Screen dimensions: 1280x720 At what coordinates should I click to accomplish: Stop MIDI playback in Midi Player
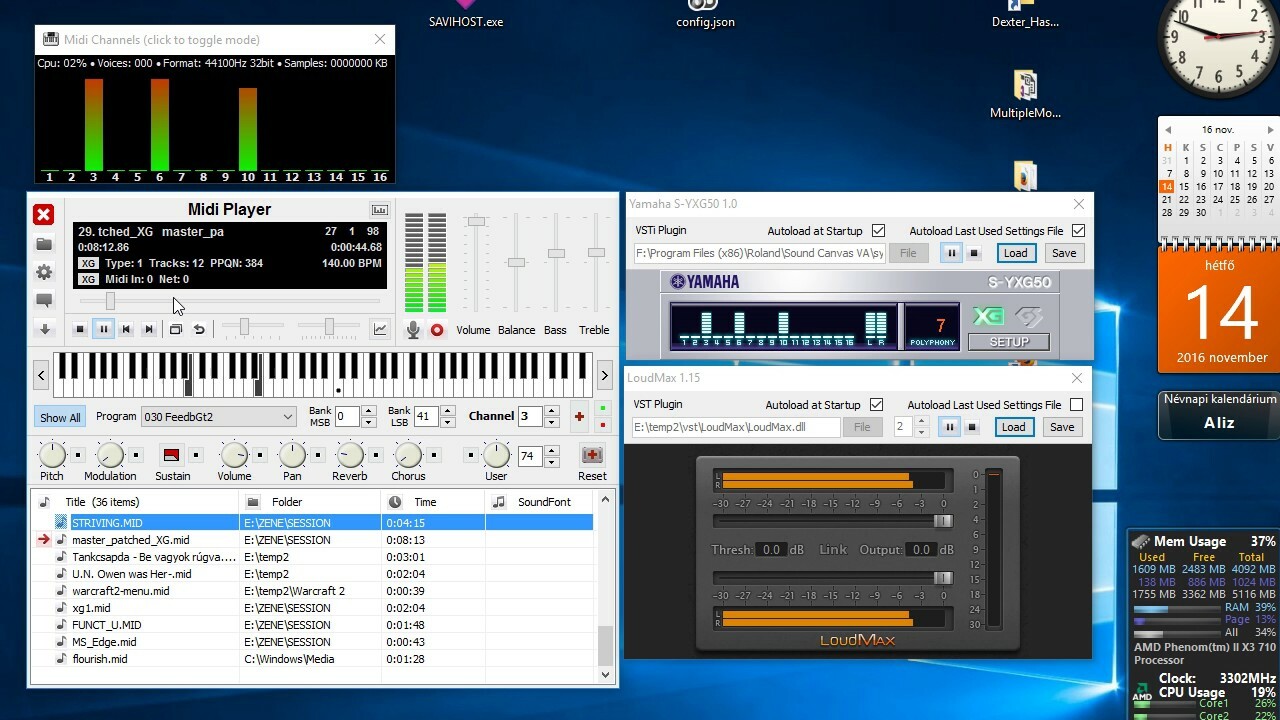point(81,329)
